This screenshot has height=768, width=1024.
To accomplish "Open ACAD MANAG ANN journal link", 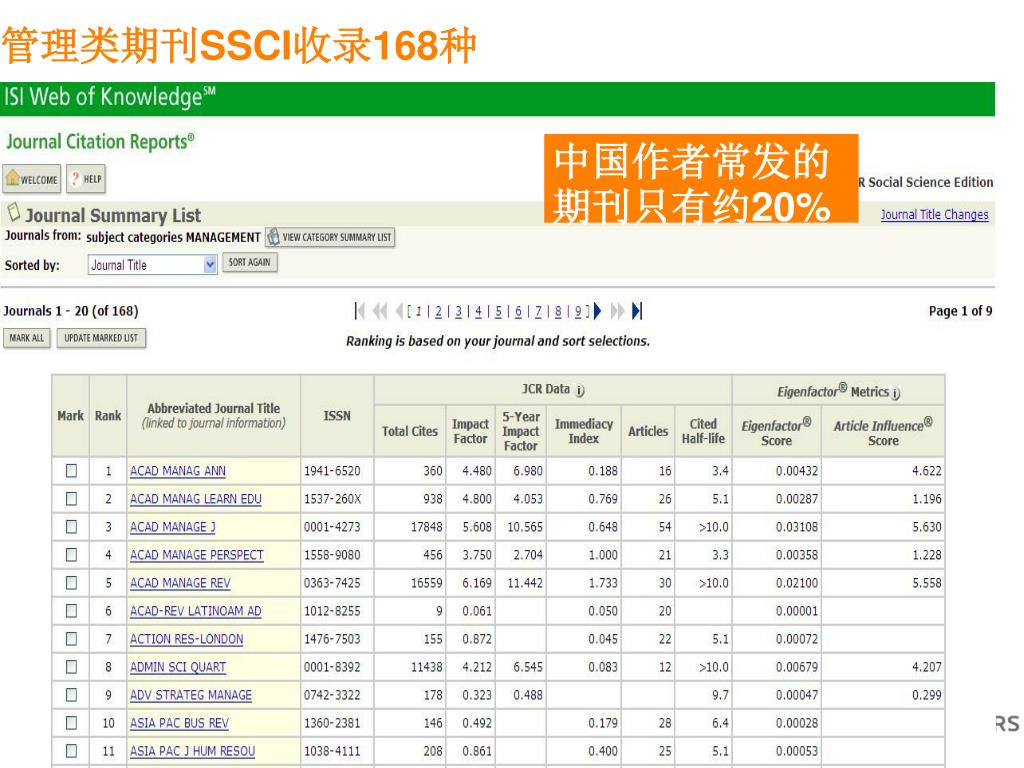I will [178, 471].
